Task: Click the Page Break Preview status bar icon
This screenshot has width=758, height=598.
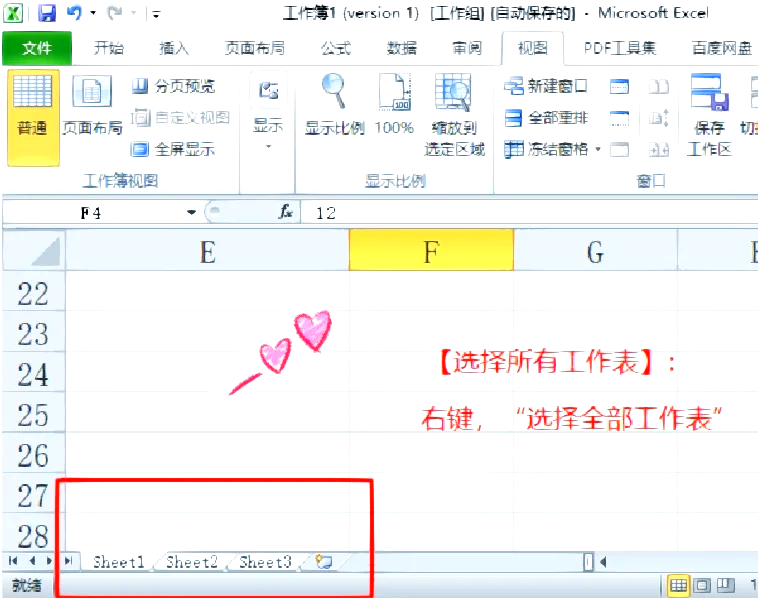Action: 725,586
